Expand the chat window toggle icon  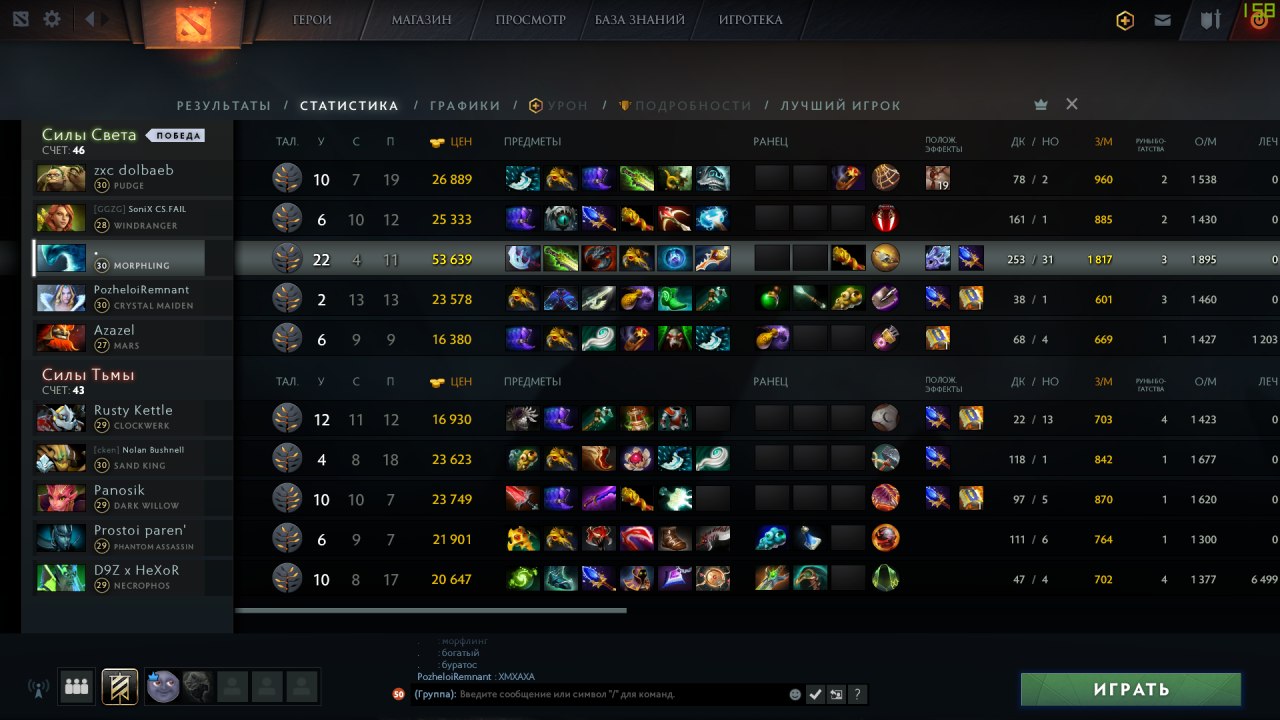click(x=836, y=694)
